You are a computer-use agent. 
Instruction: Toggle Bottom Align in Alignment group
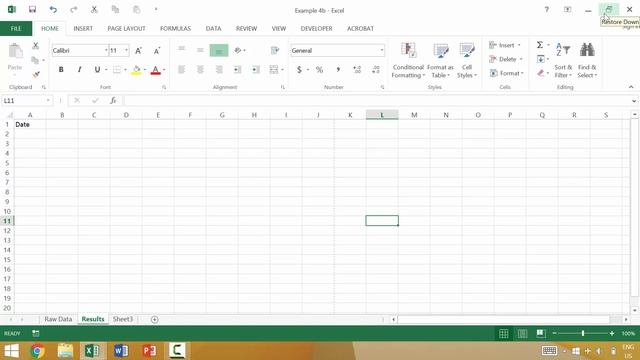tap(219, 50)
